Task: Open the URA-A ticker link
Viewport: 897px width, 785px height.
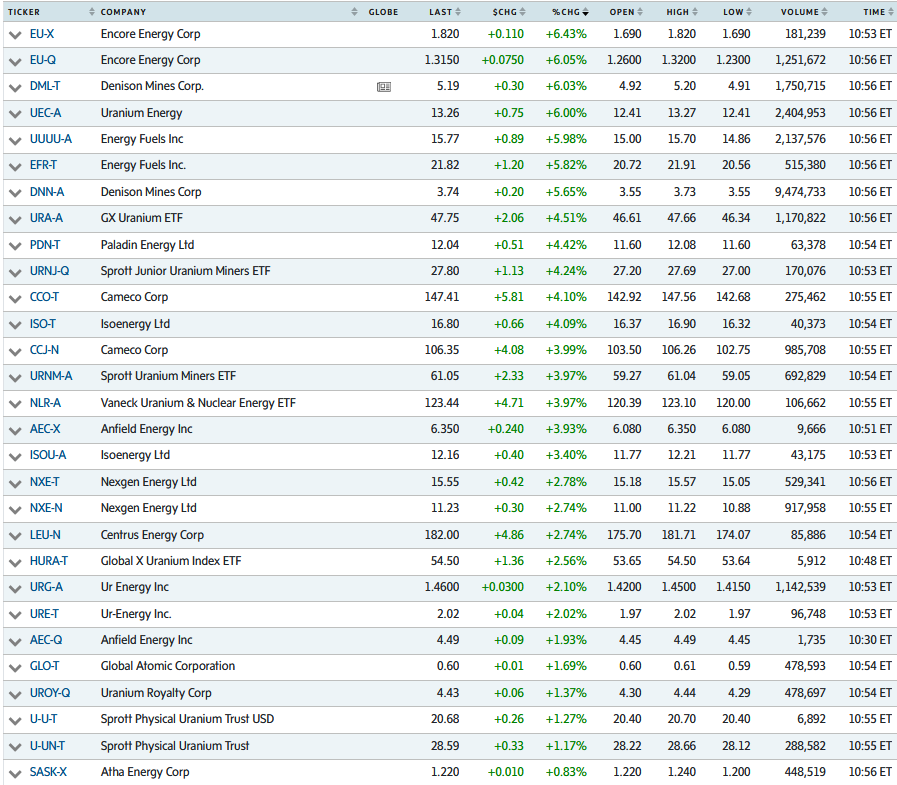Action: pos(46,218)
